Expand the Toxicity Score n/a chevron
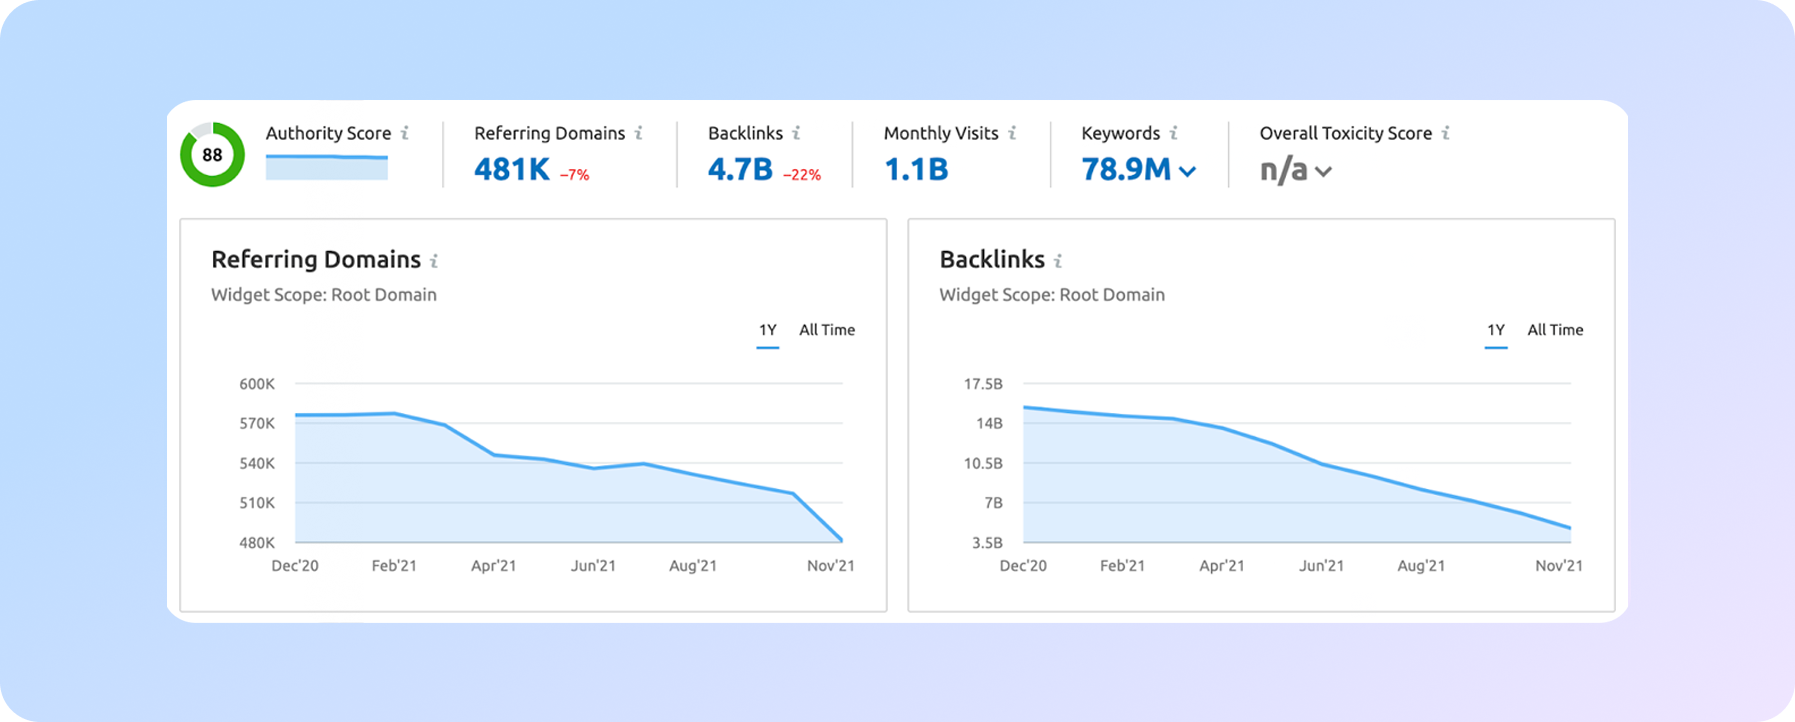This screenshot has width=1795, height=722. point(1323,171)
